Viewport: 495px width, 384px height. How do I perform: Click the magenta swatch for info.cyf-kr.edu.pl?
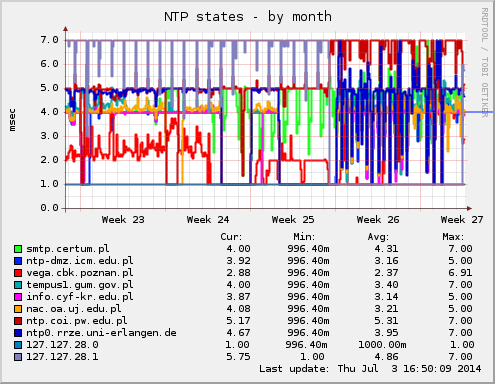(x=18, y=297)
